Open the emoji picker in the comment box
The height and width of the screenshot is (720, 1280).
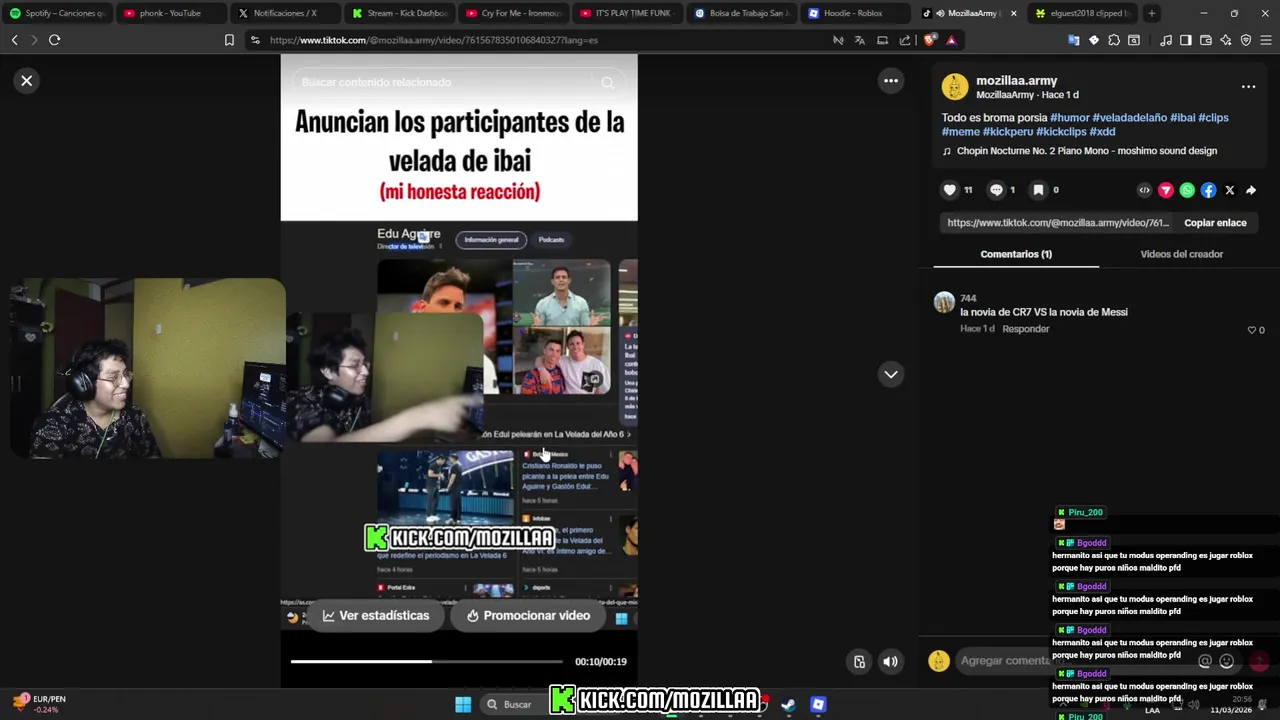[x=1227, y=661]
